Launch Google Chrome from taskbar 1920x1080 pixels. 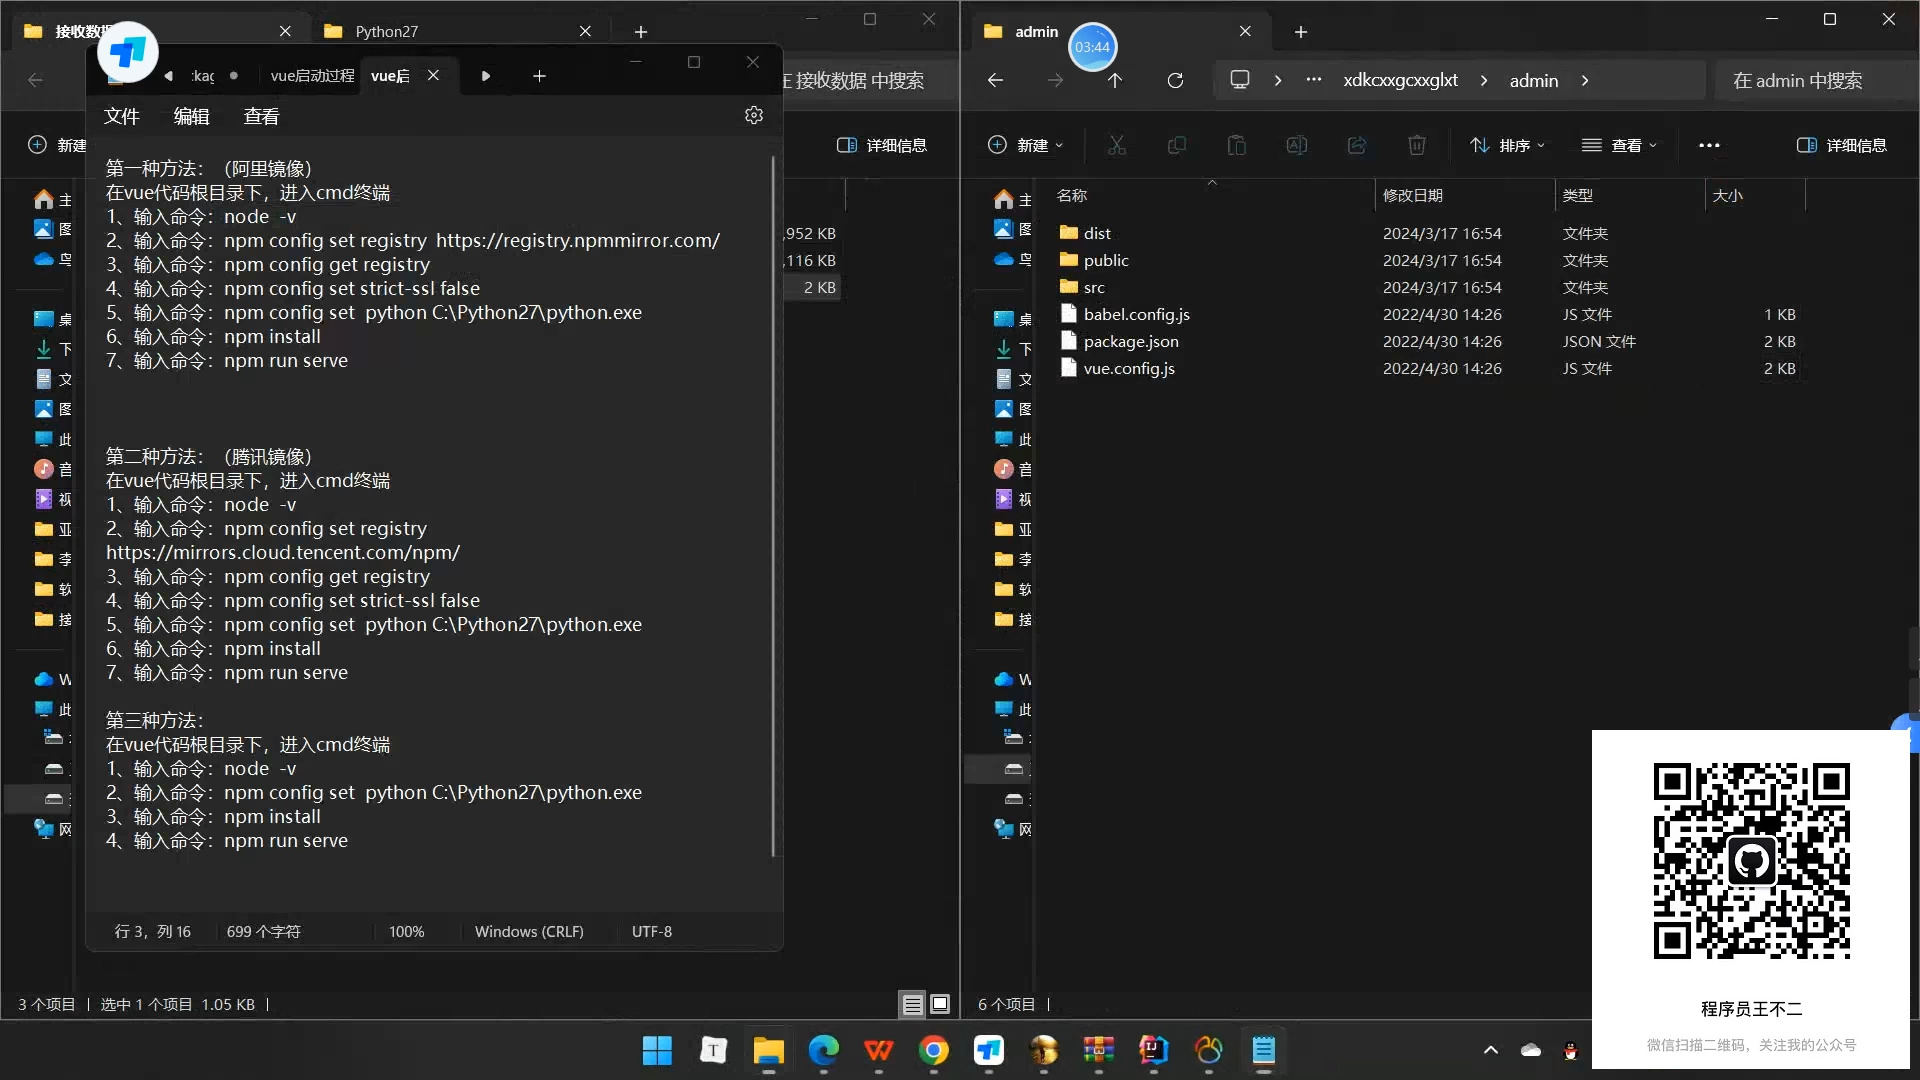click(934, 1050)
